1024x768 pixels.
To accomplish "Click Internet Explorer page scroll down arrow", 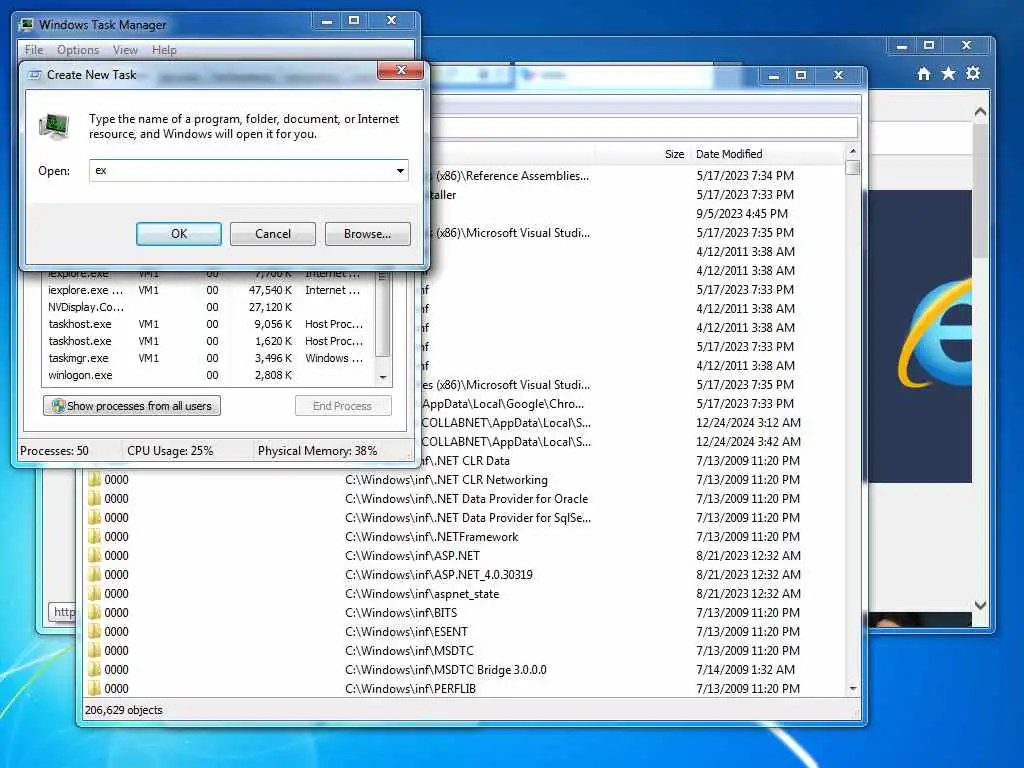I will tap(980, 605).
